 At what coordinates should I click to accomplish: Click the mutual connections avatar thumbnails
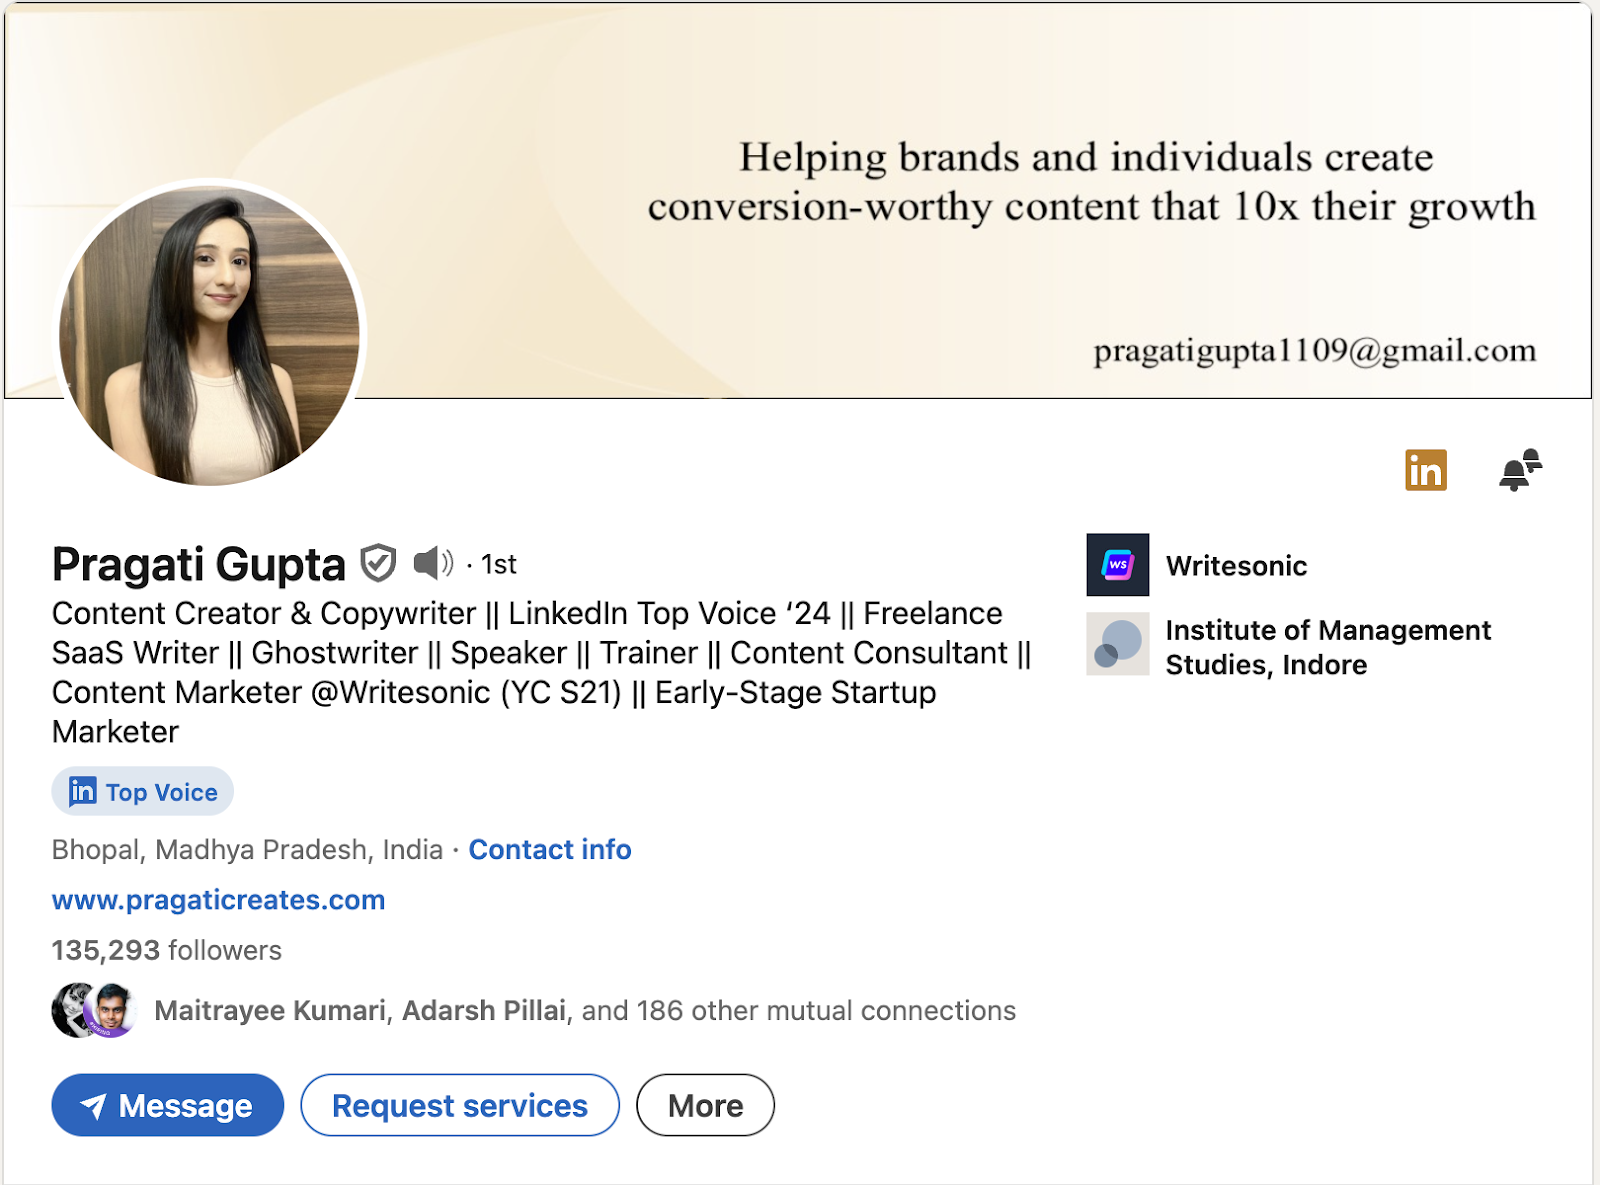94,1010
